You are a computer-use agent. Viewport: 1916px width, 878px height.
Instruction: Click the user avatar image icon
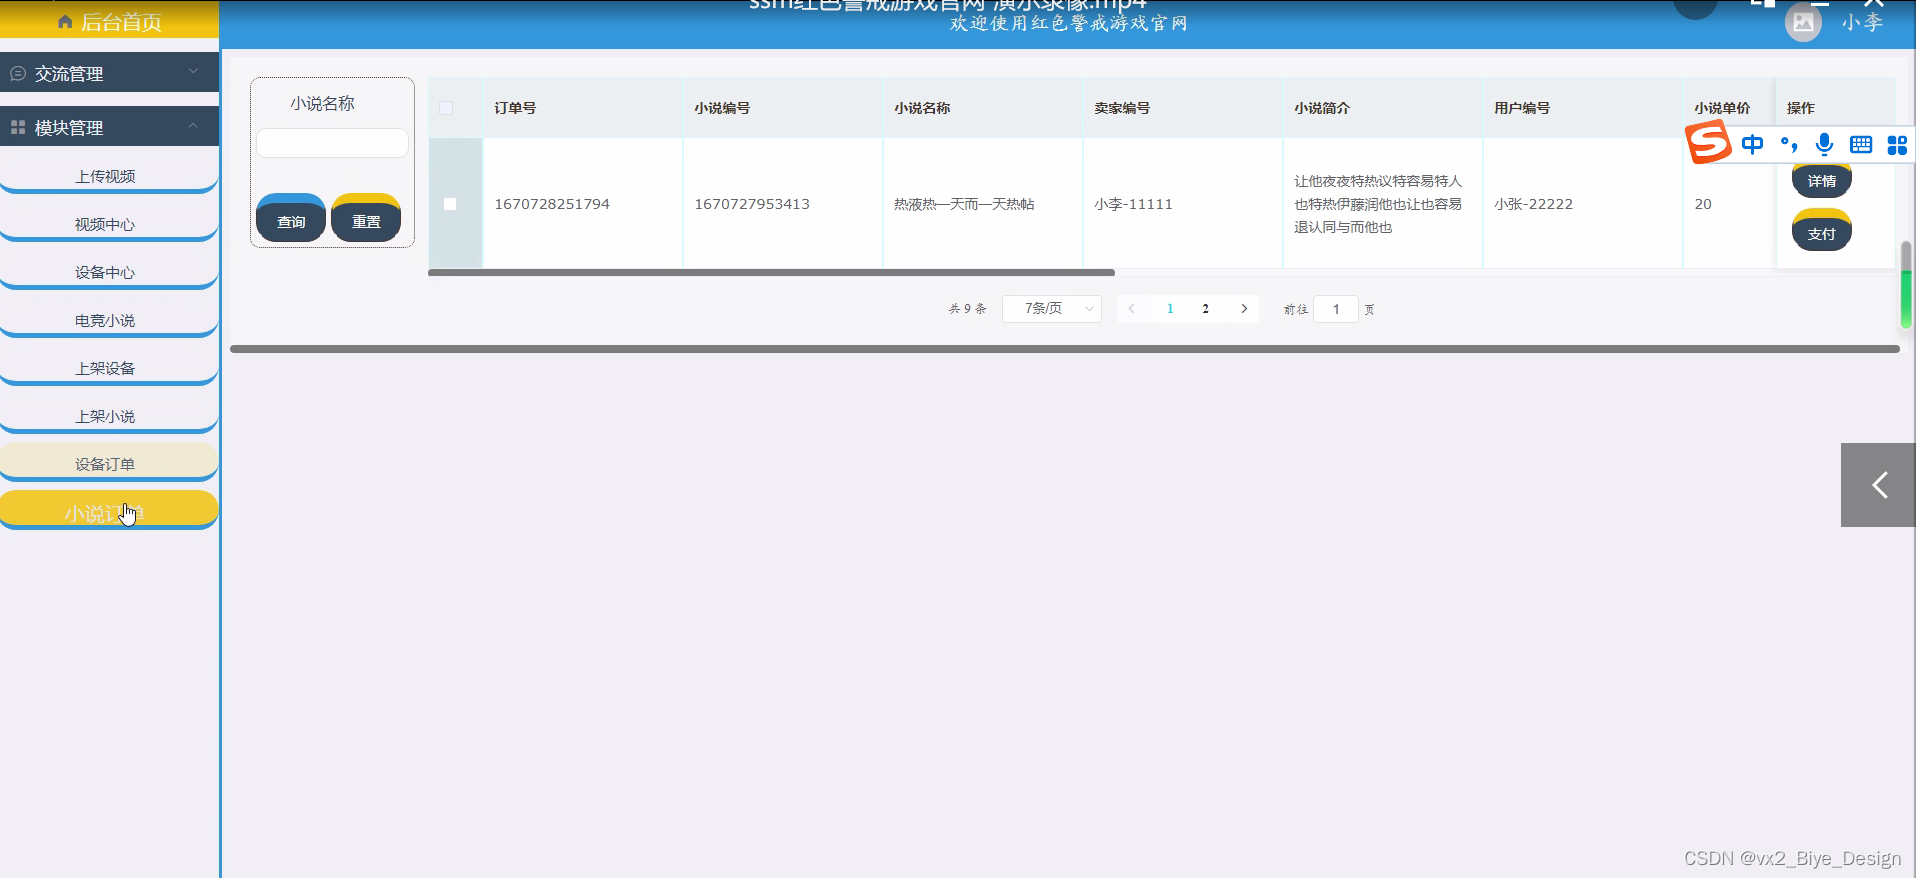[x=1803, y=22]
